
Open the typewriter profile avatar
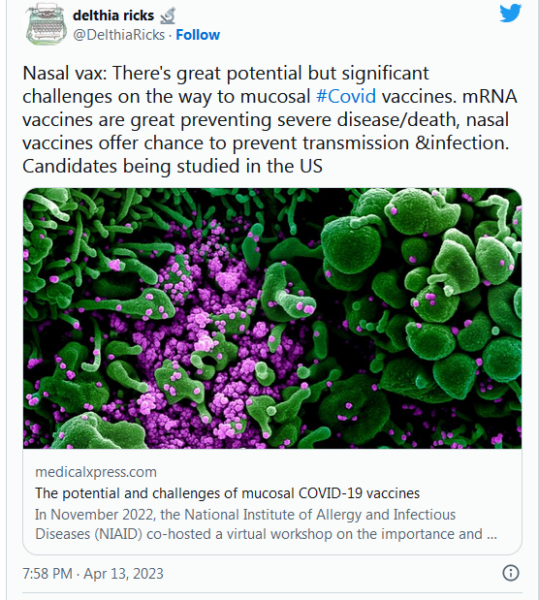click(46, 24)
